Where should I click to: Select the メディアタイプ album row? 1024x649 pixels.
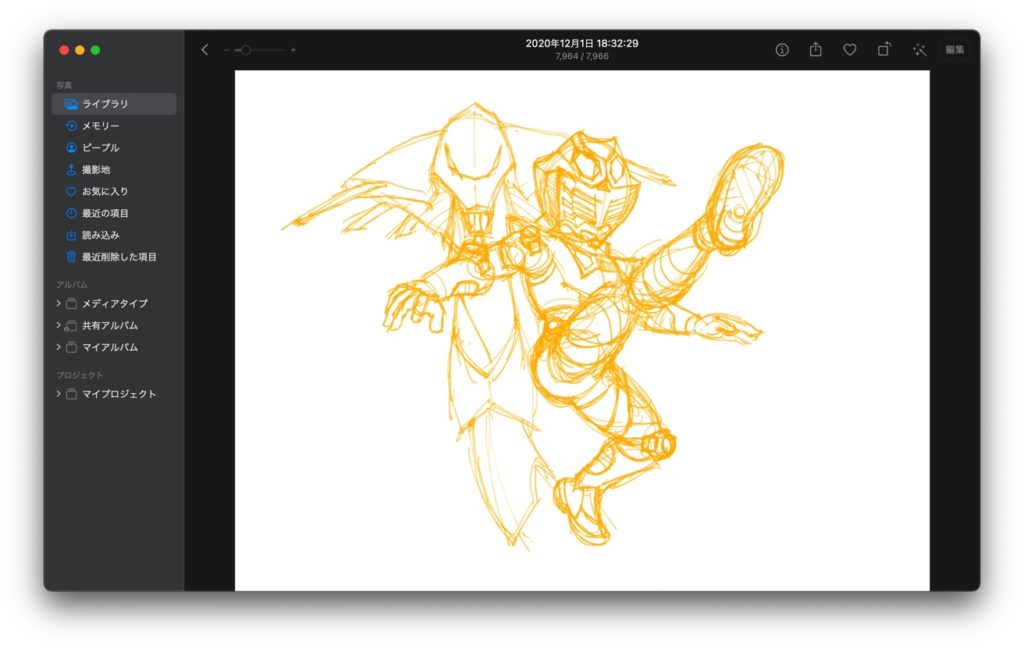114,303
